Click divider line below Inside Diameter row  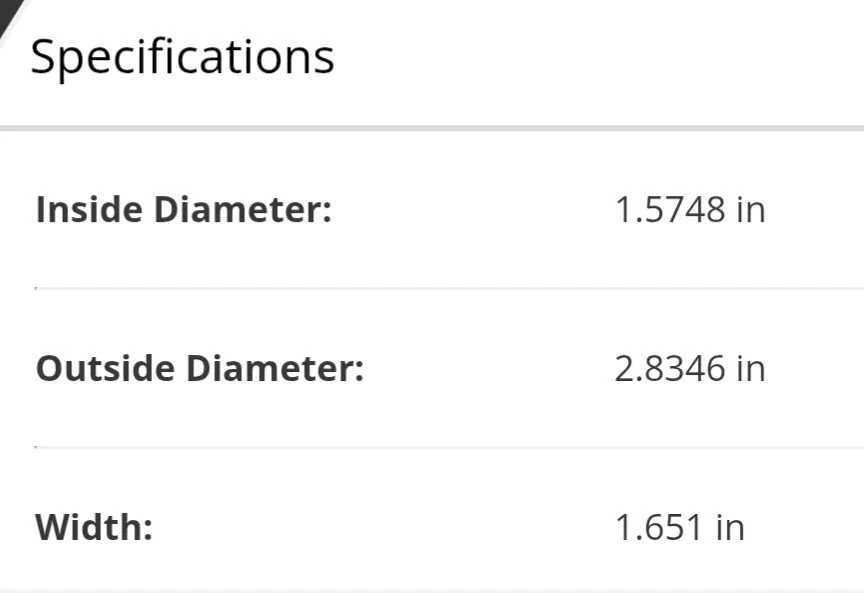click(x=432, y=288)
